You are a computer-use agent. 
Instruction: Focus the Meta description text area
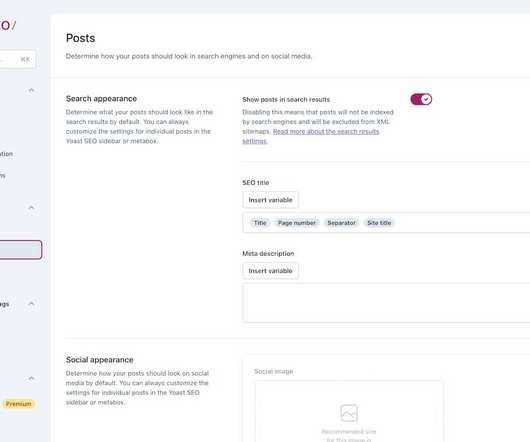coord(386,303)
